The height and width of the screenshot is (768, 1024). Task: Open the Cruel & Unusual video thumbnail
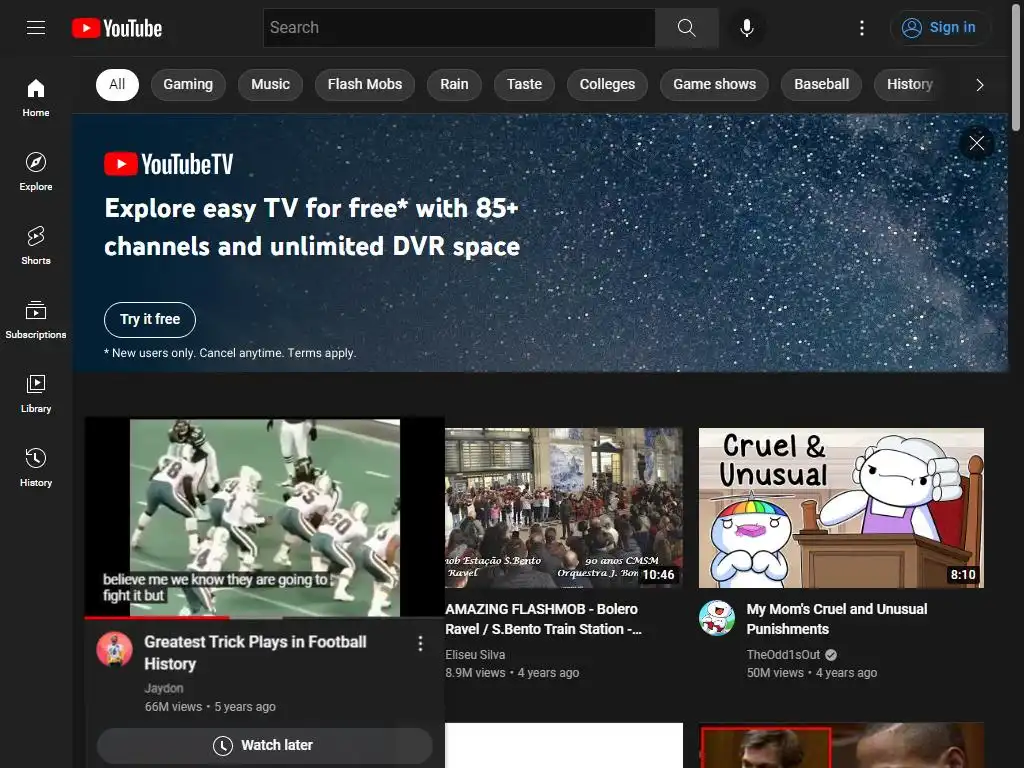click(x=841, y=507)
